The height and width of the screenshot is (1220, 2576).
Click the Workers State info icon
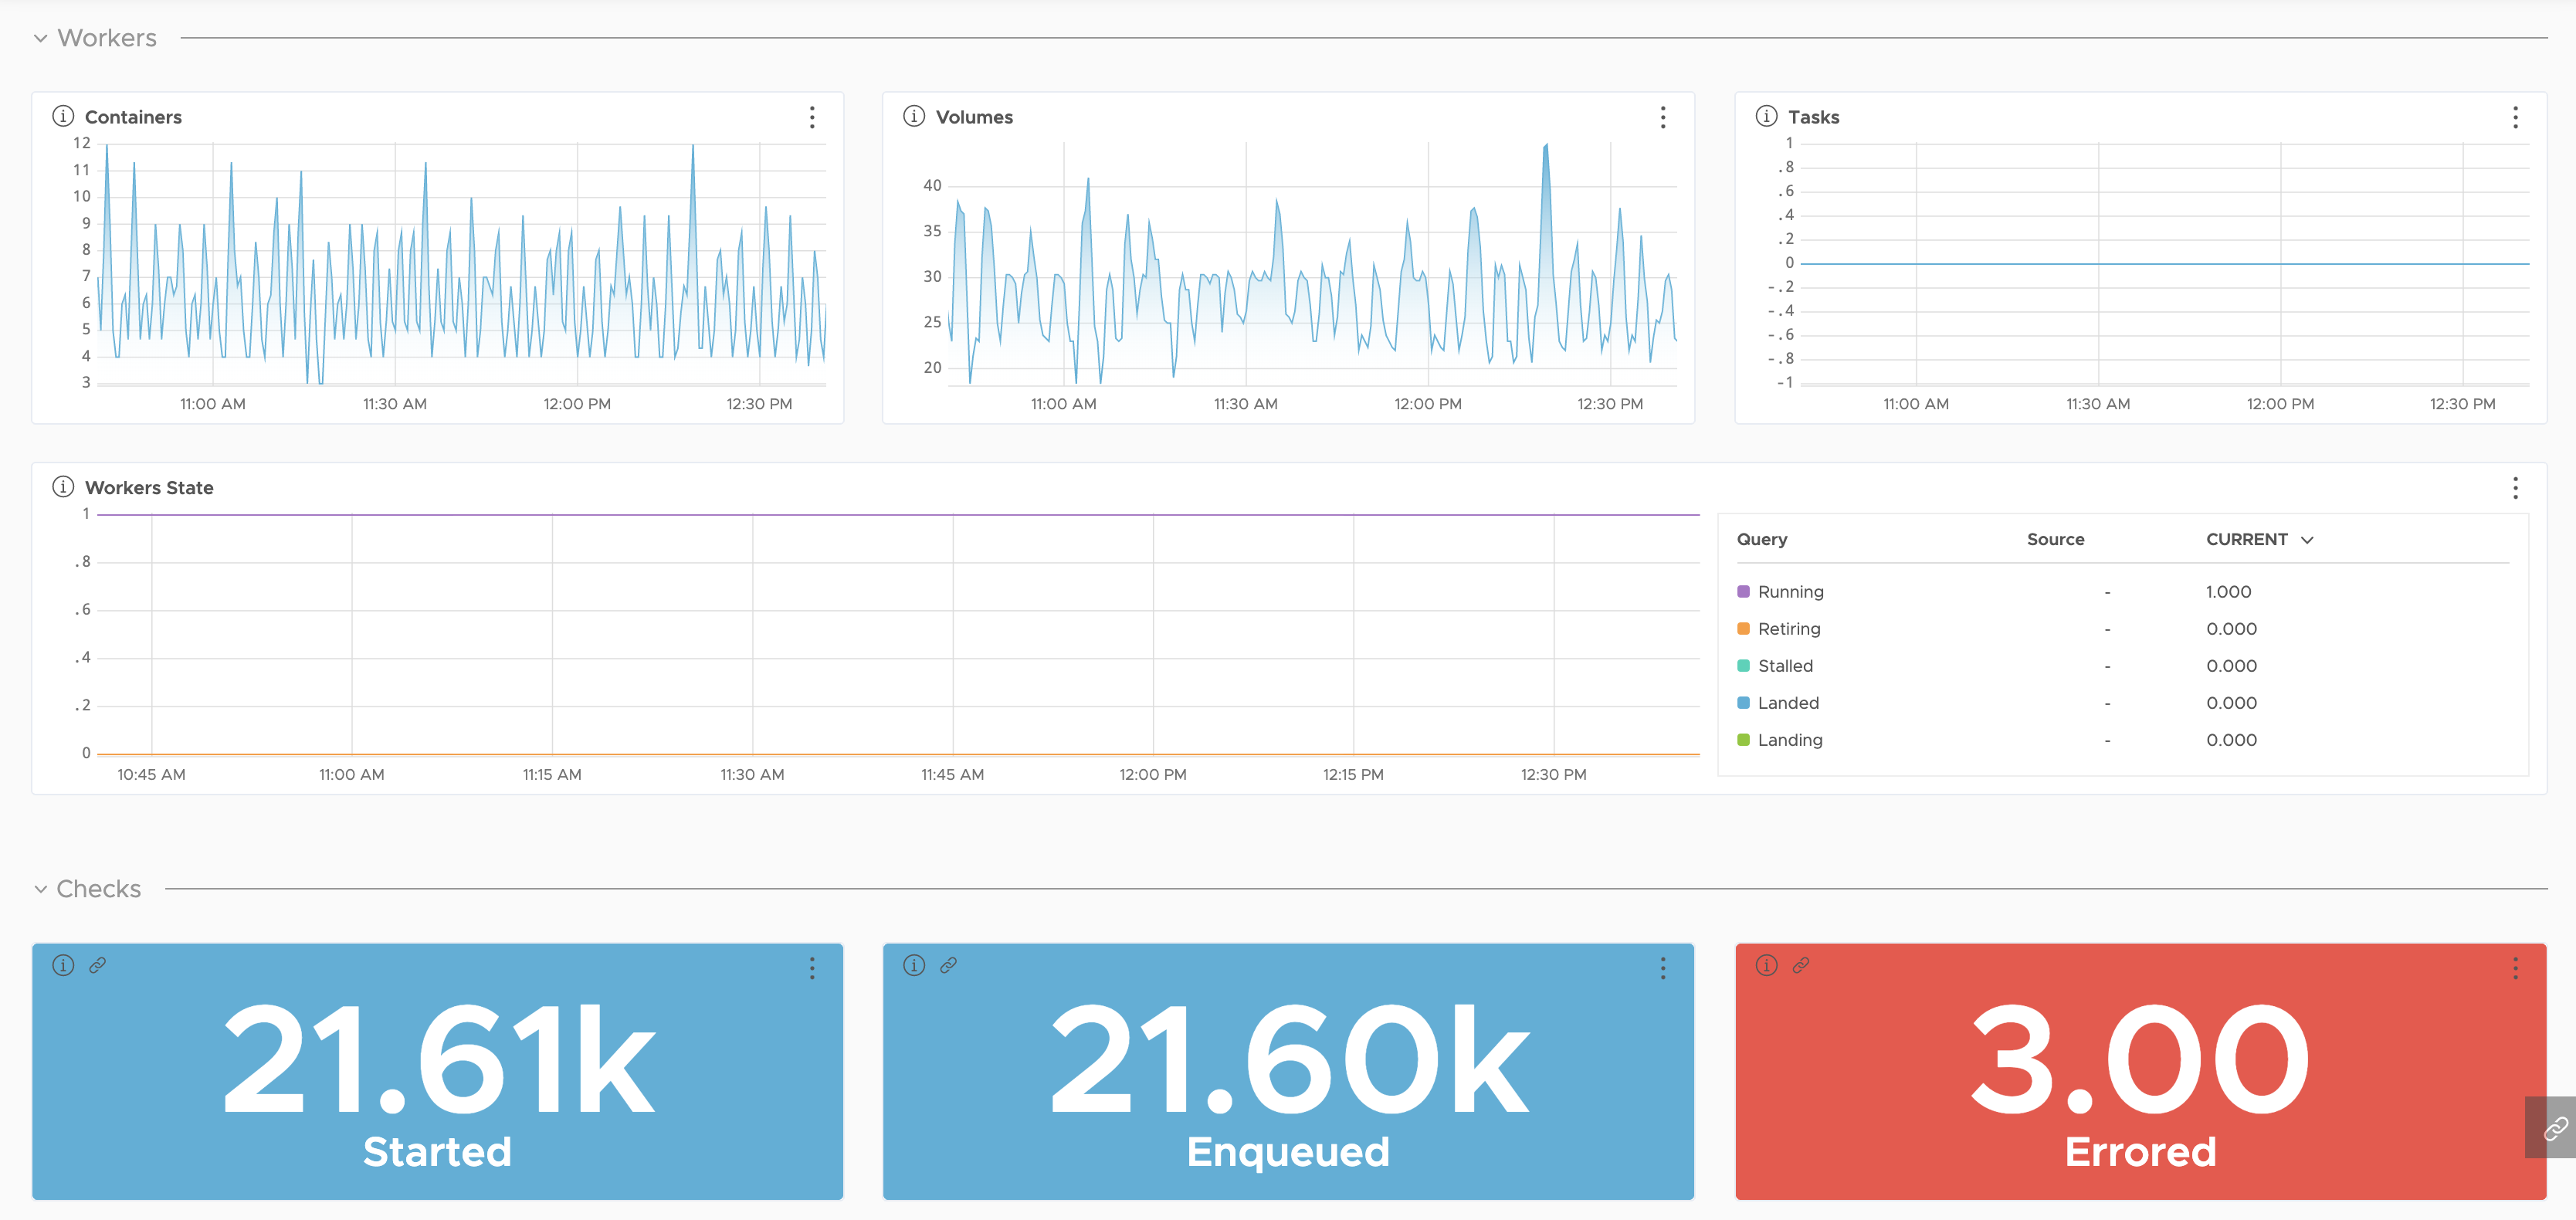63,487
